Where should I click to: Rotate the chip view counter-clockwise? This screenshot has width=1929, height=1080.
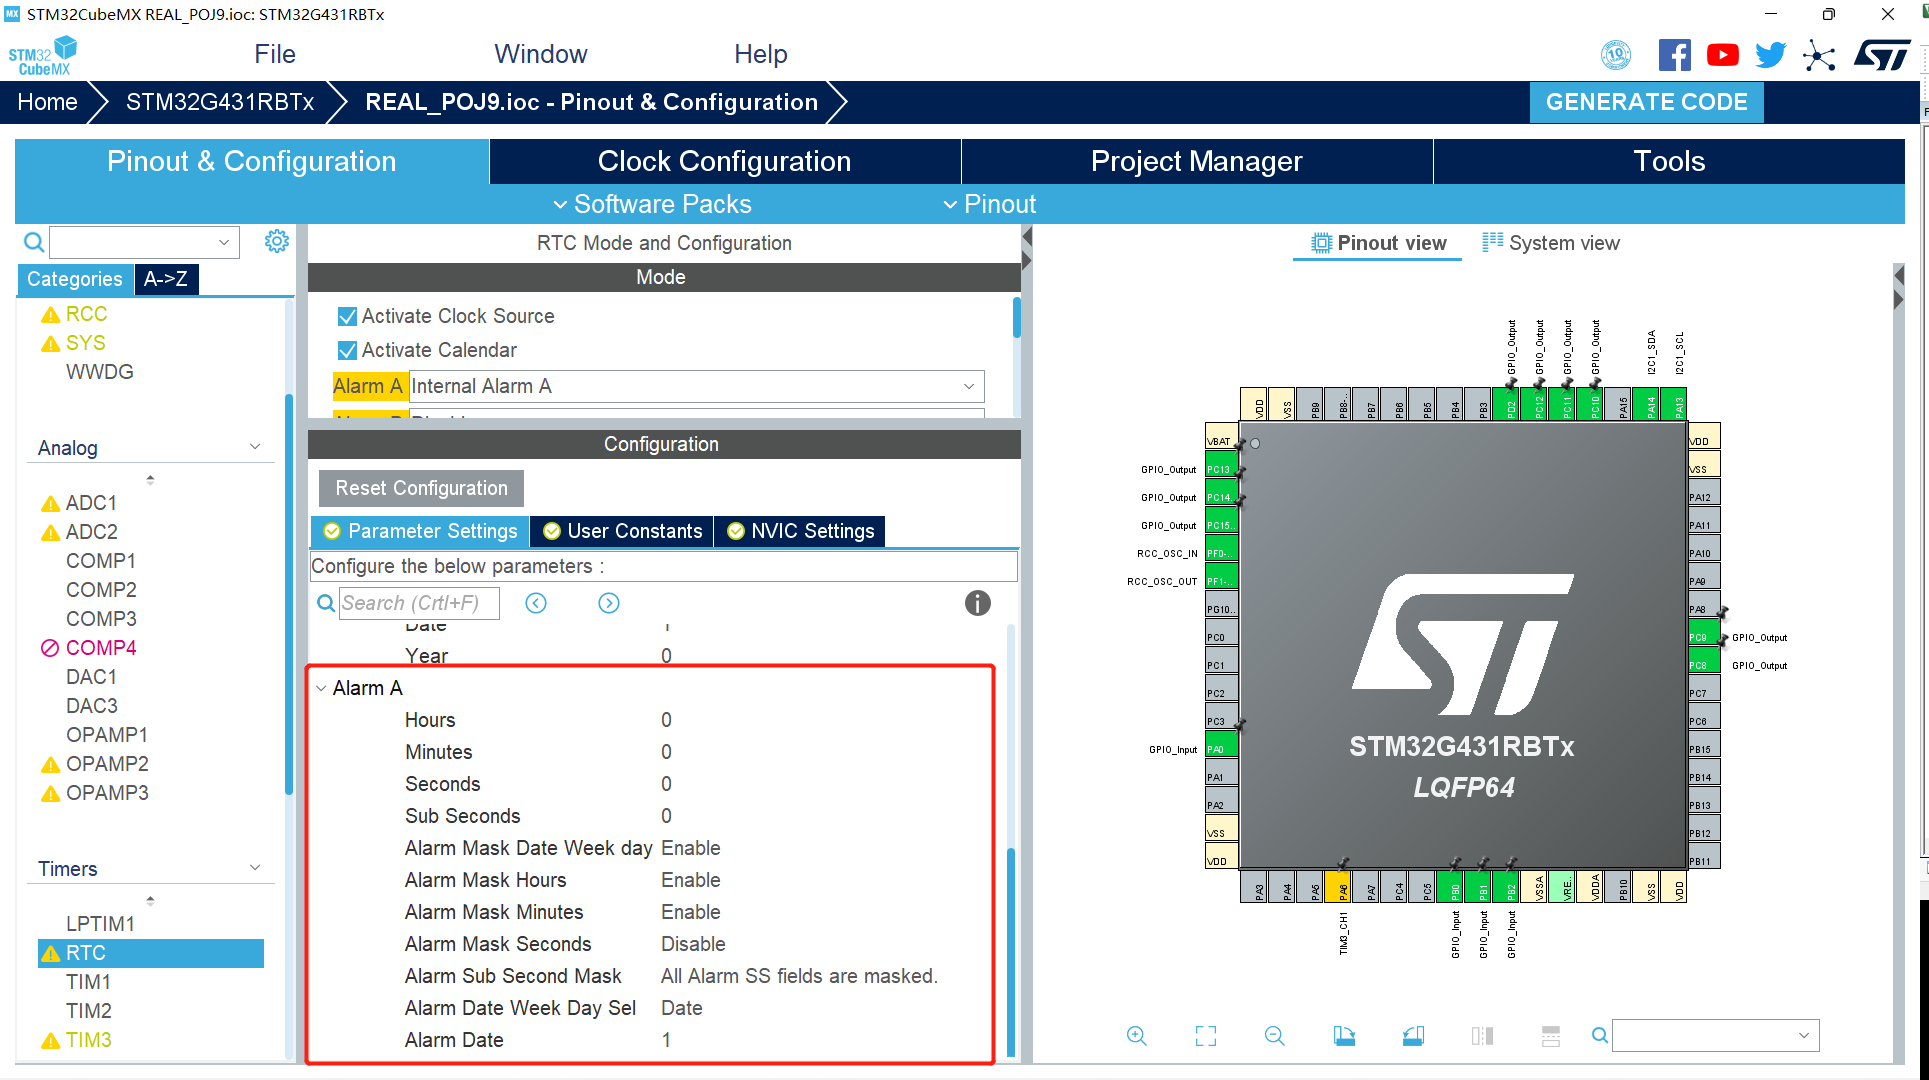(x=1413, y=1036)
